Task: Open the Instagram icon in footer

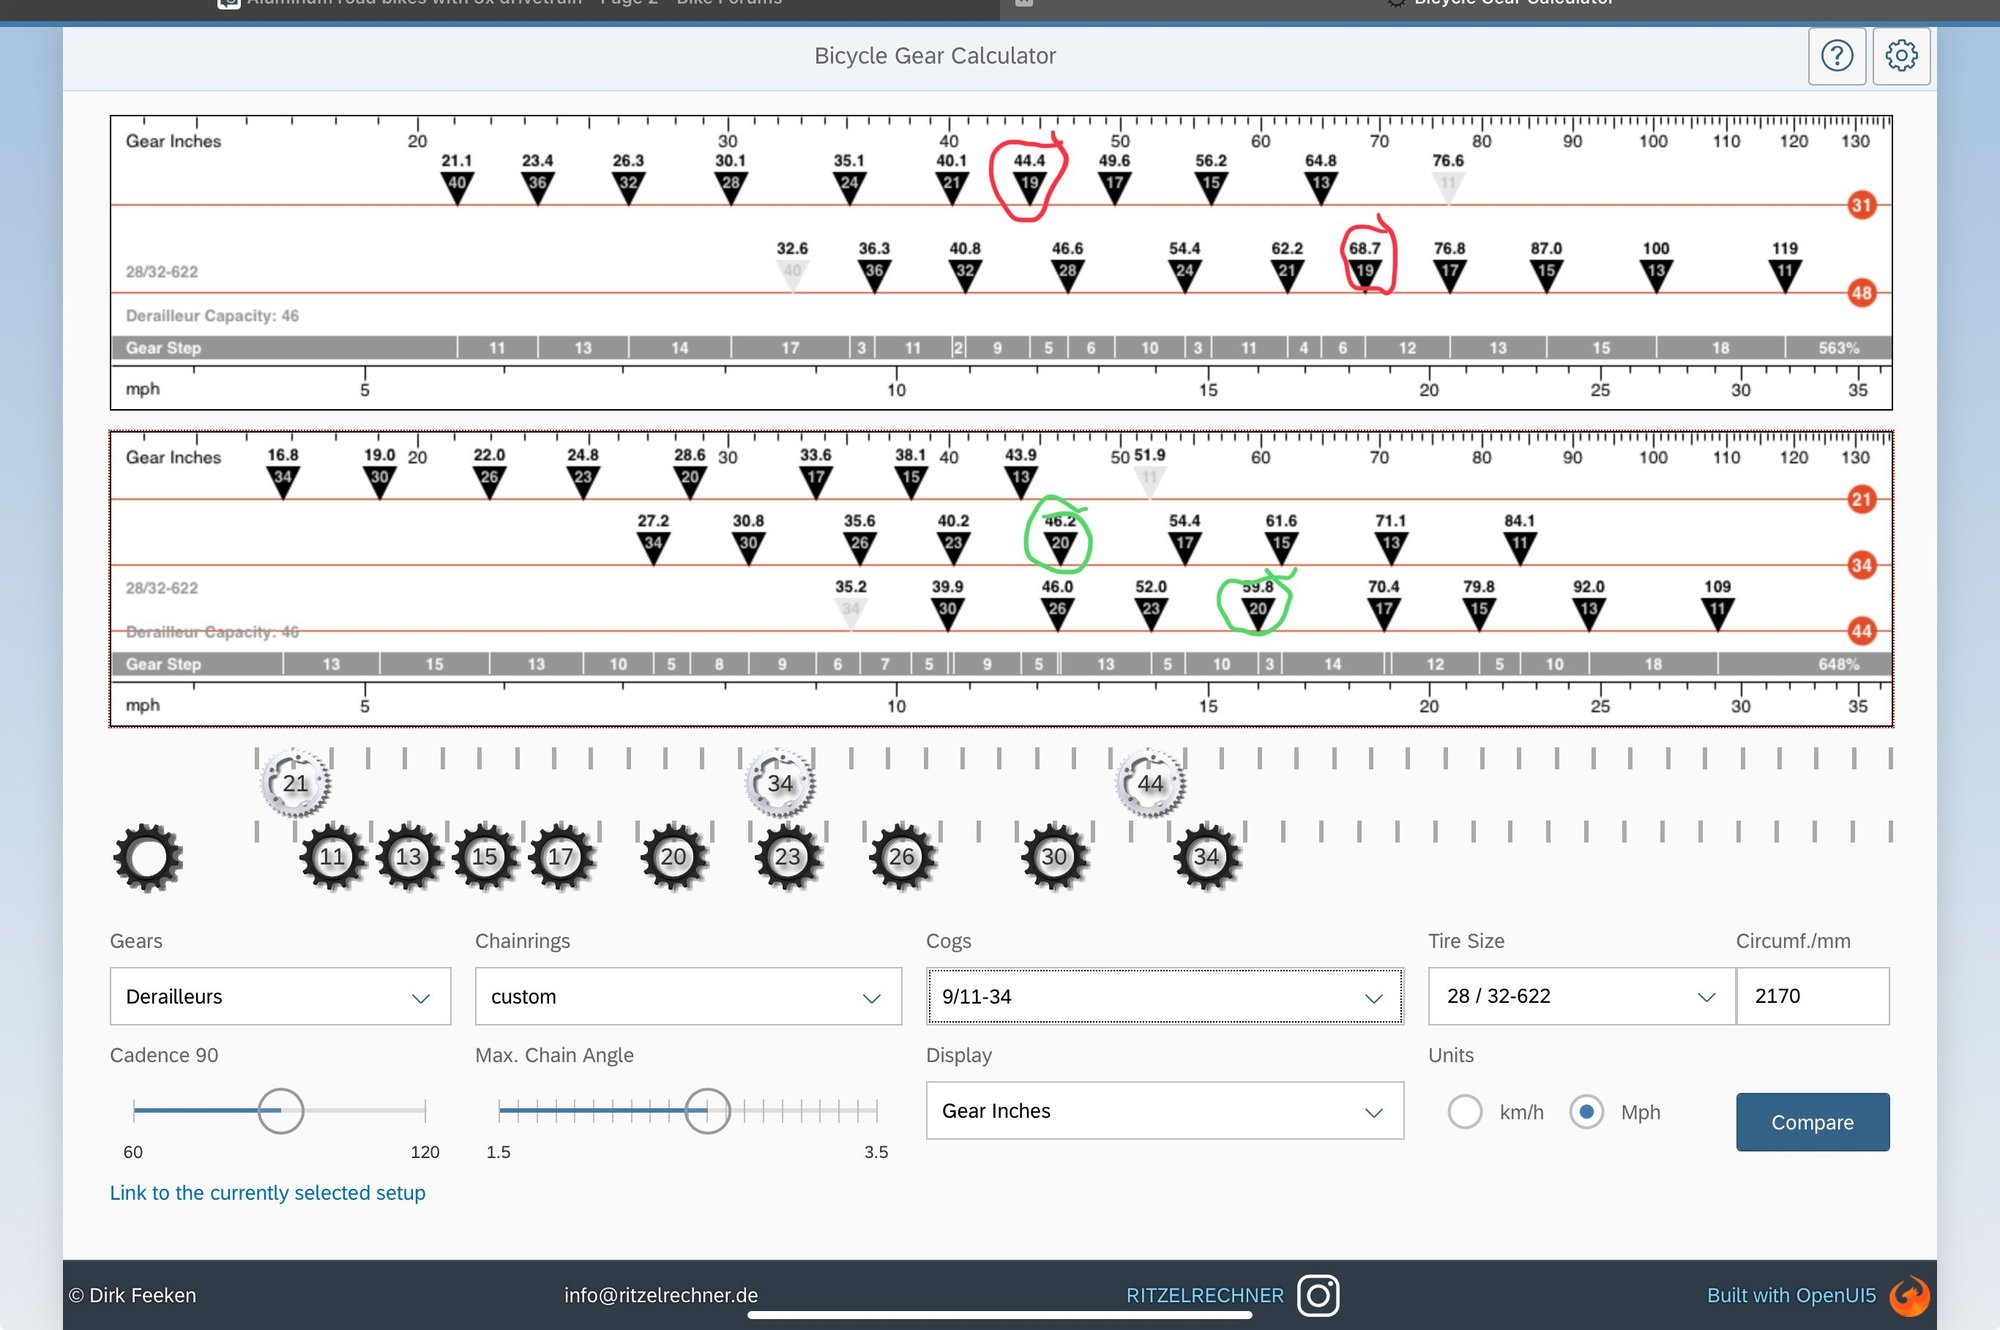Action: coord(1318,1295)
